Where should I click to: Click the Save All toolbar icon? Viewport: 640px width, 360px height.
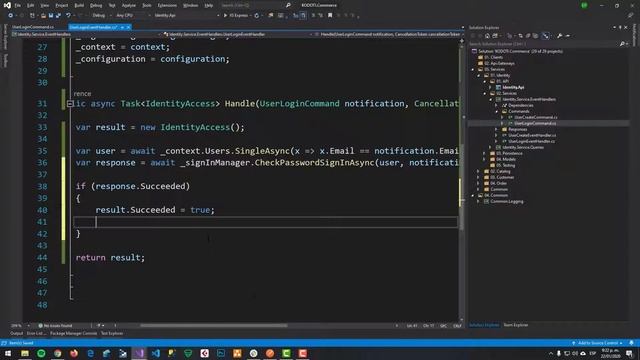[58, 16]
